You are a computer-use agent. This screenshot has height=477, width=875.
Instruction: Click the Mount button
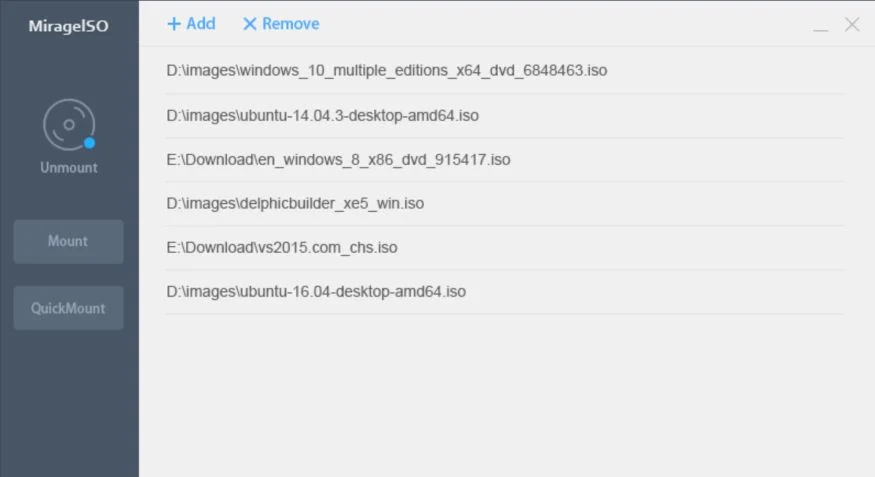tap(69, 241)
